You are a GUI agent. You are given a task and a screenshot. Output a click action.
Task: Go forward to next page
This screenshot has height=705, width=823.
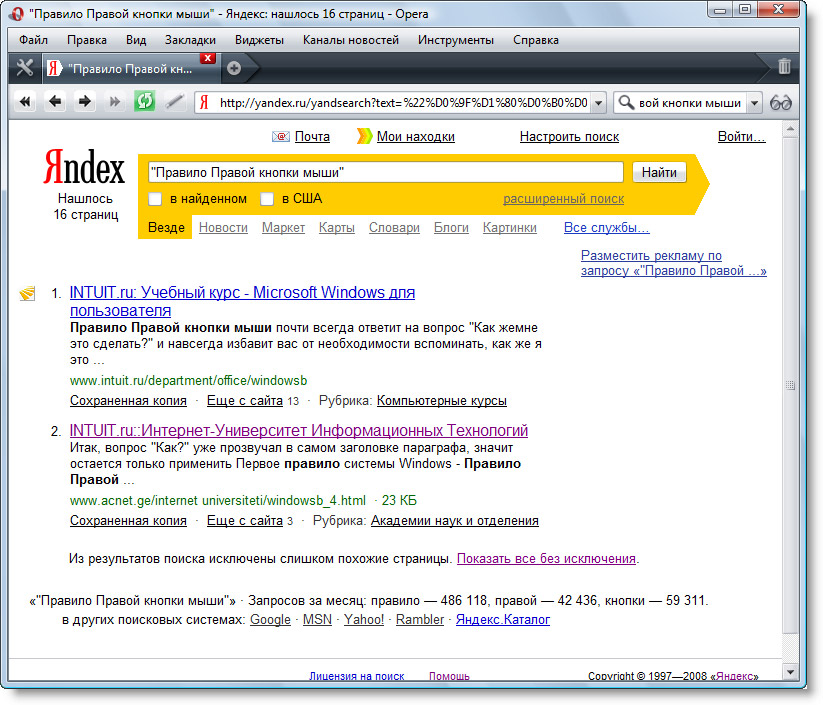[85, 102]
